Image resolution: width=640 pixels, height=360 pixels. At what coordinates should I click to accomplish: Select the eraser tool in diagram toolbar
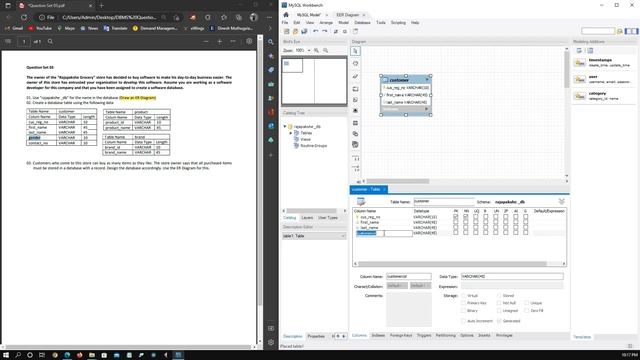click(355, 76)
